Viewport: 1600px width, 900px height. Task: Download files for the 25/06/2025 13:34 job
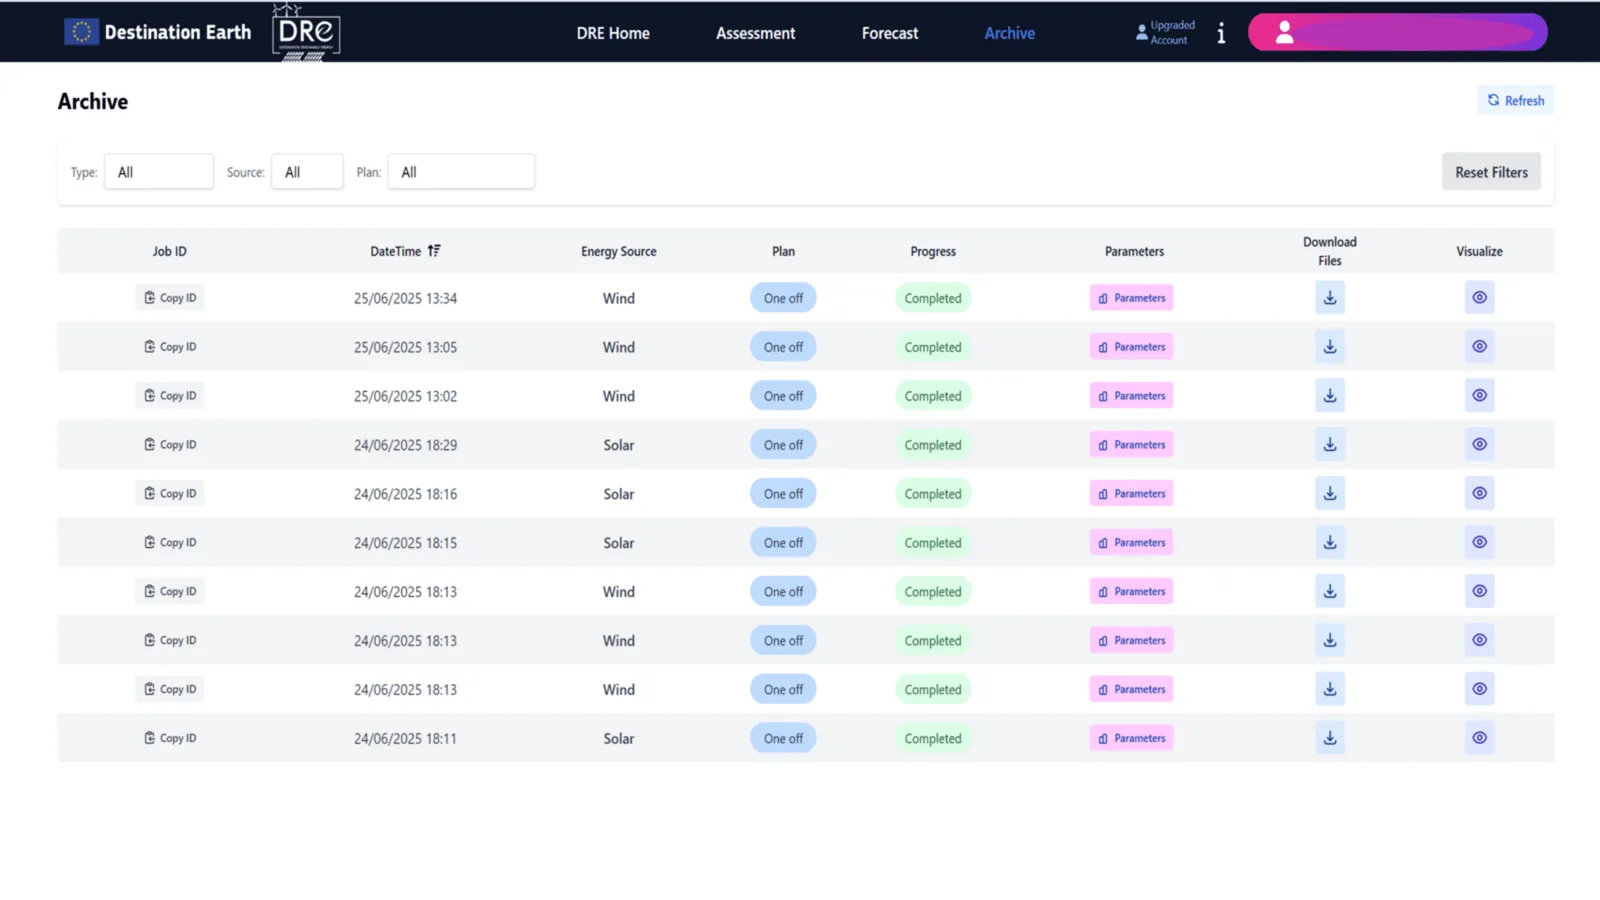1329,298
